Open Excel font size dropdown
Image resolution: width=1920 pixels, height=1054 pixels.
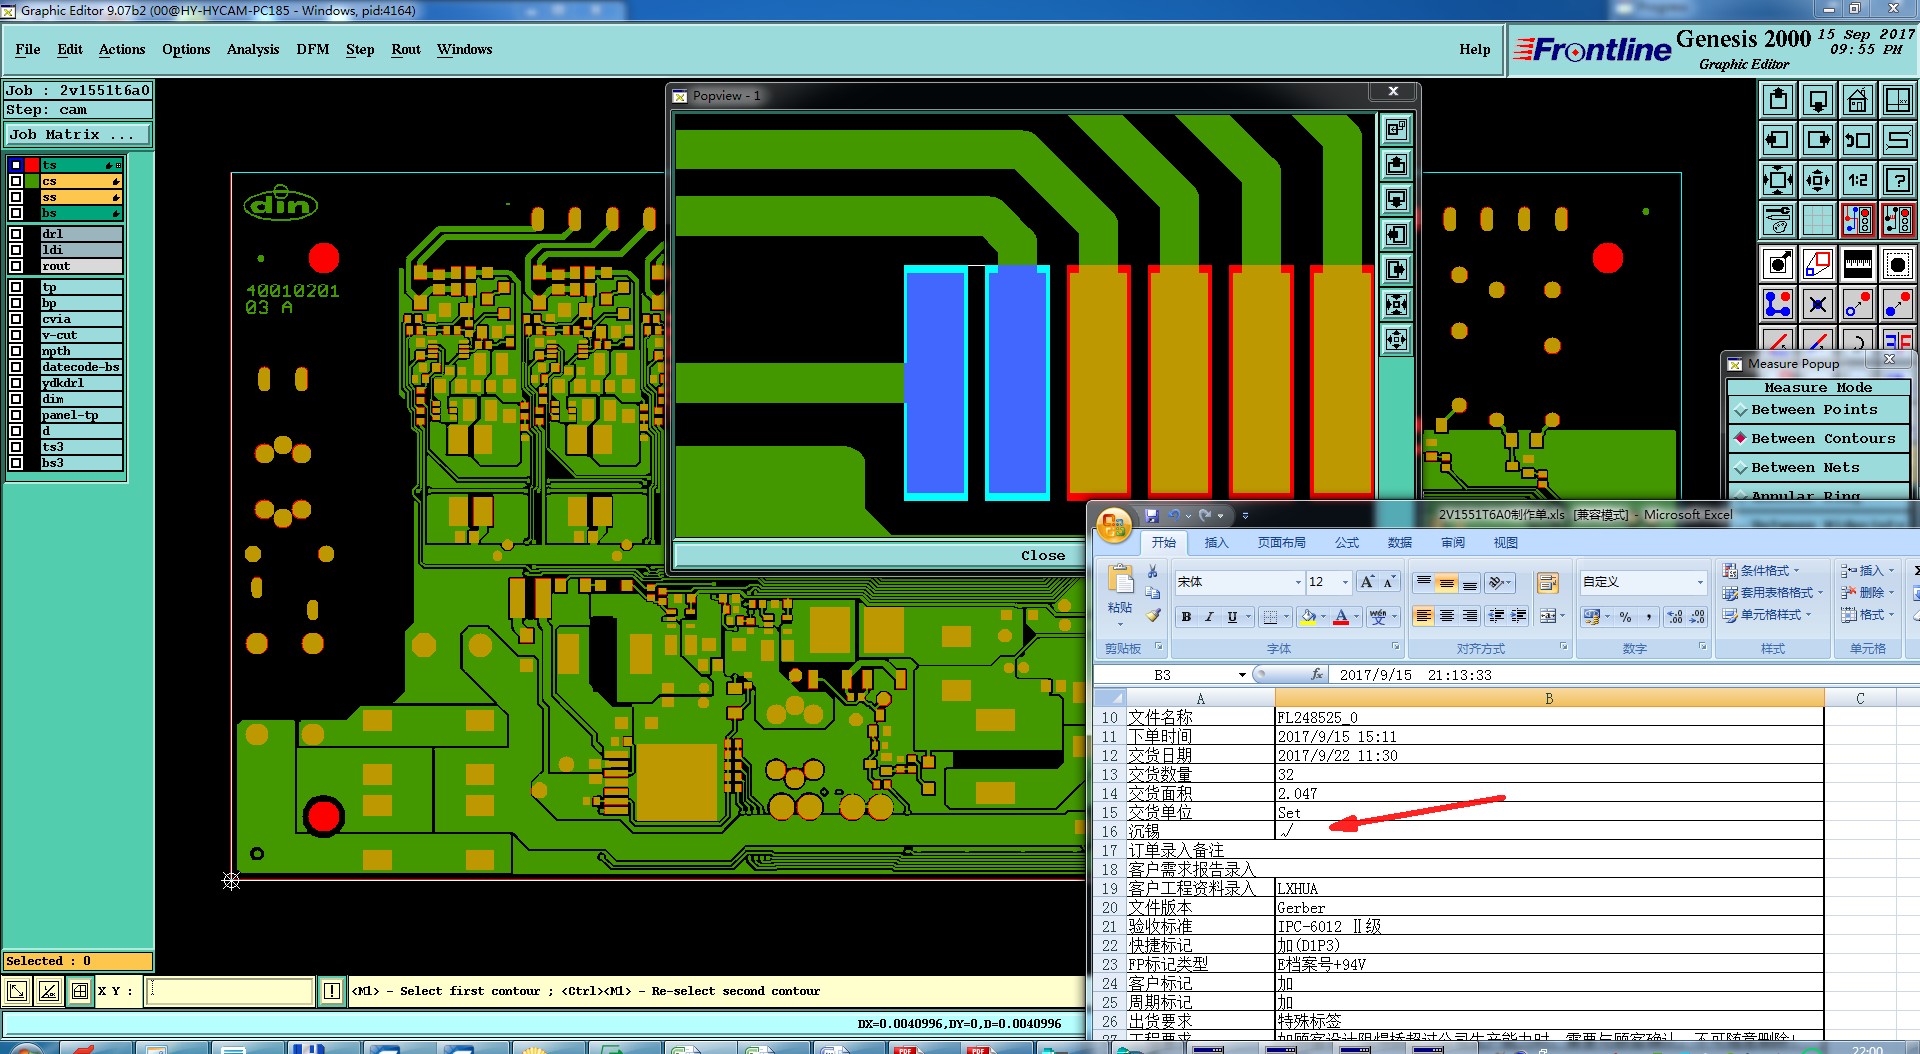(1345, 582)
